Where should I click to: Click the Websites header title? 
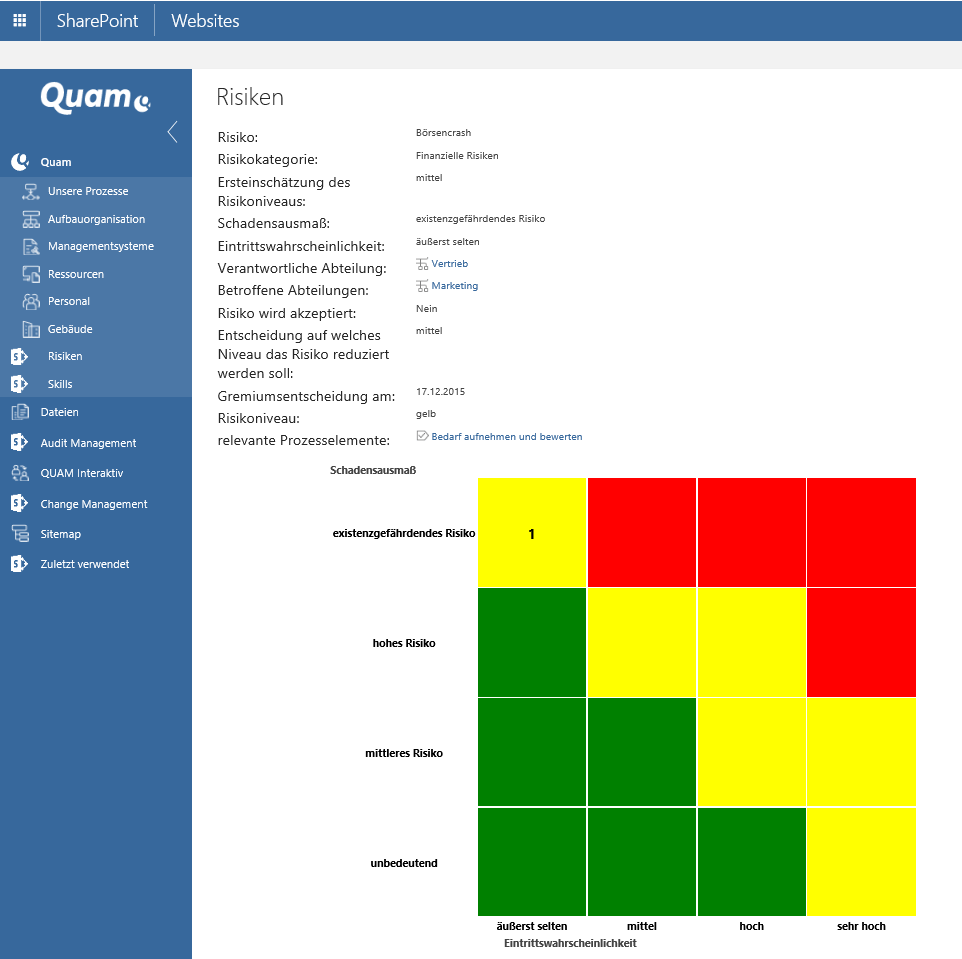[205, 20]
